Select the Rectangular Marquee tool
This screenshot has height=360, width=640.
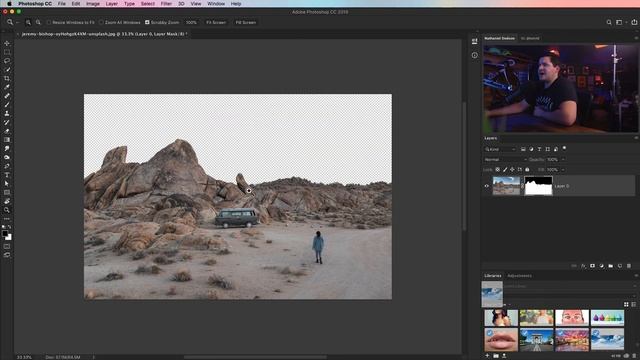click(7, 52)
